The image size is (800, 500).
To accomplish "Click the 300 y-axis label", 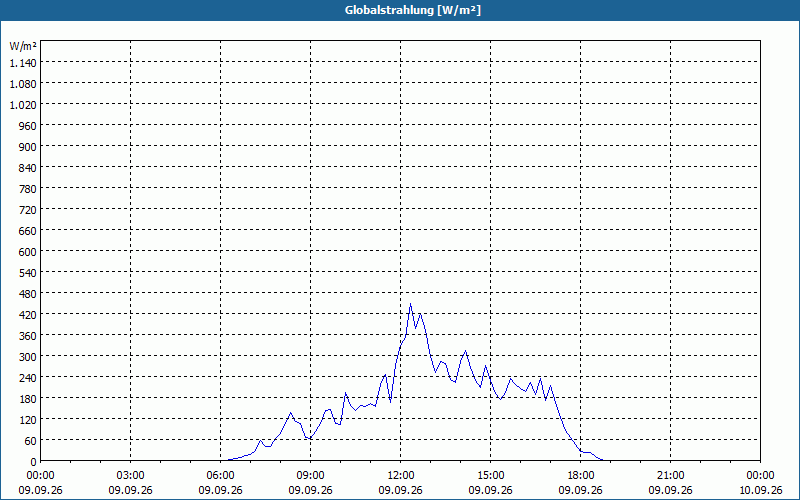I will (28, 357).
